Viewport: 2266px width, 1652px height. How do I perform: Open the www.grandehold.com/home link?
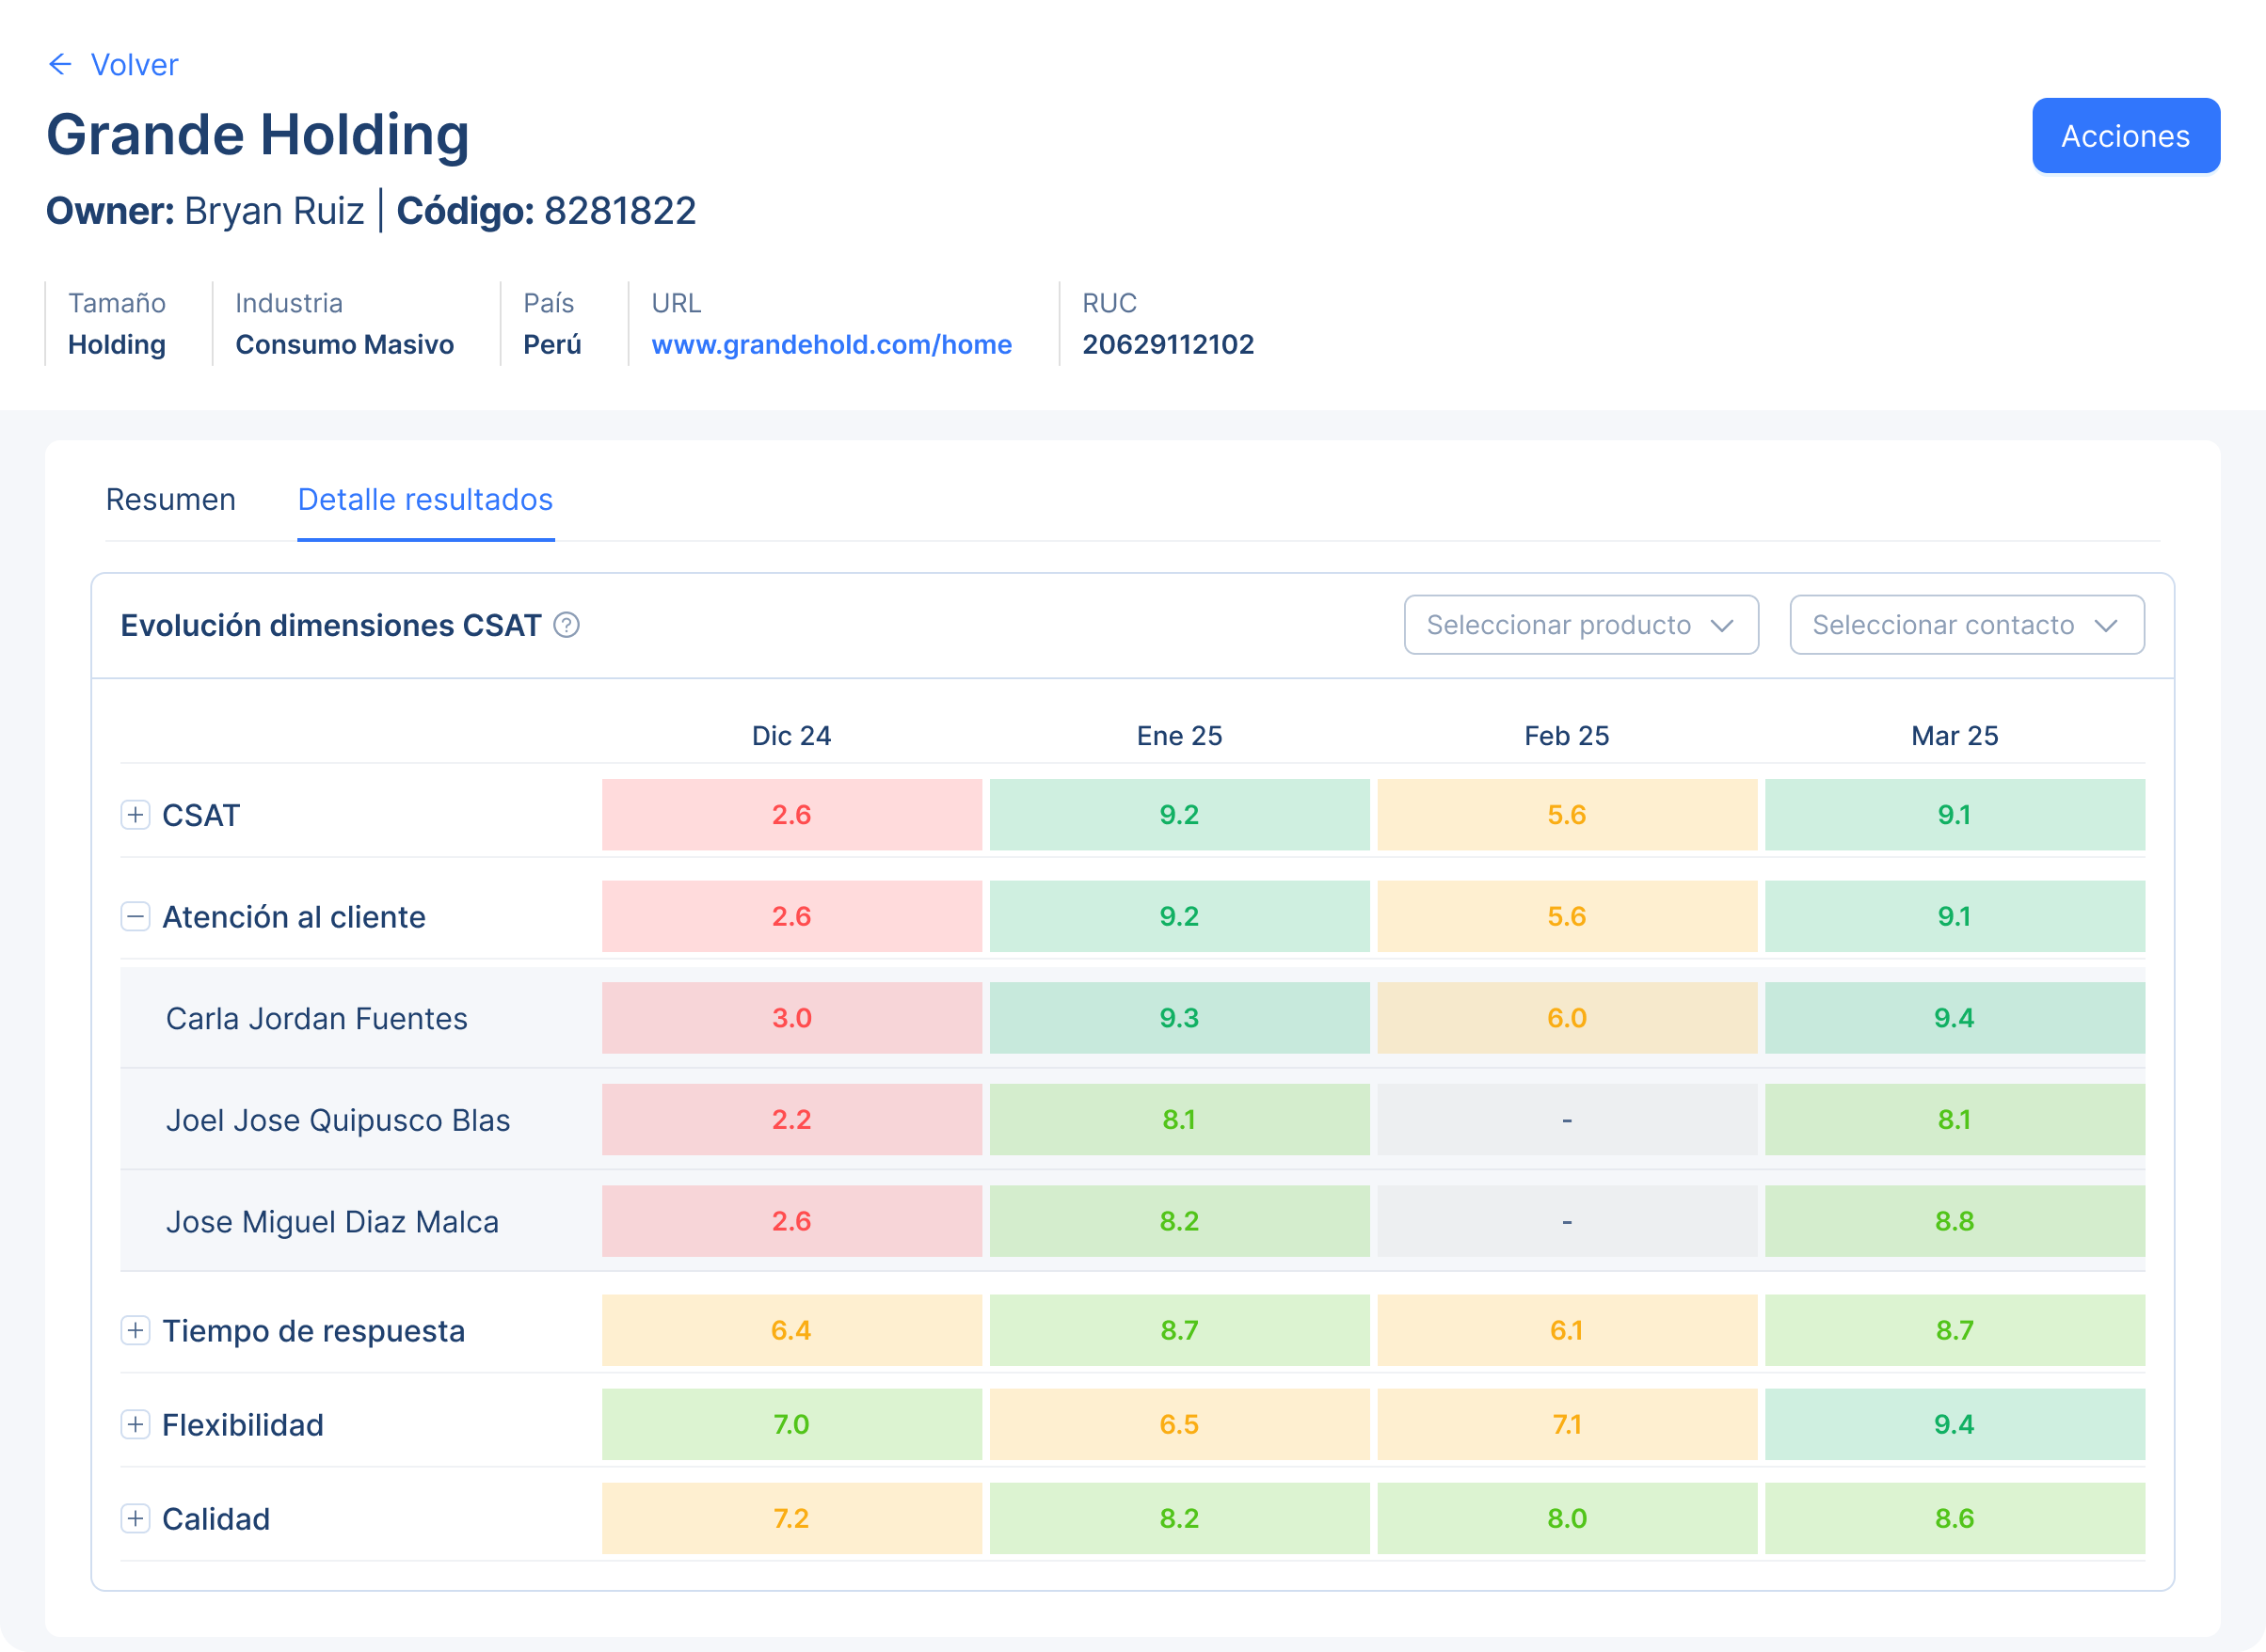pyautogui.click(x=831, y=344)
